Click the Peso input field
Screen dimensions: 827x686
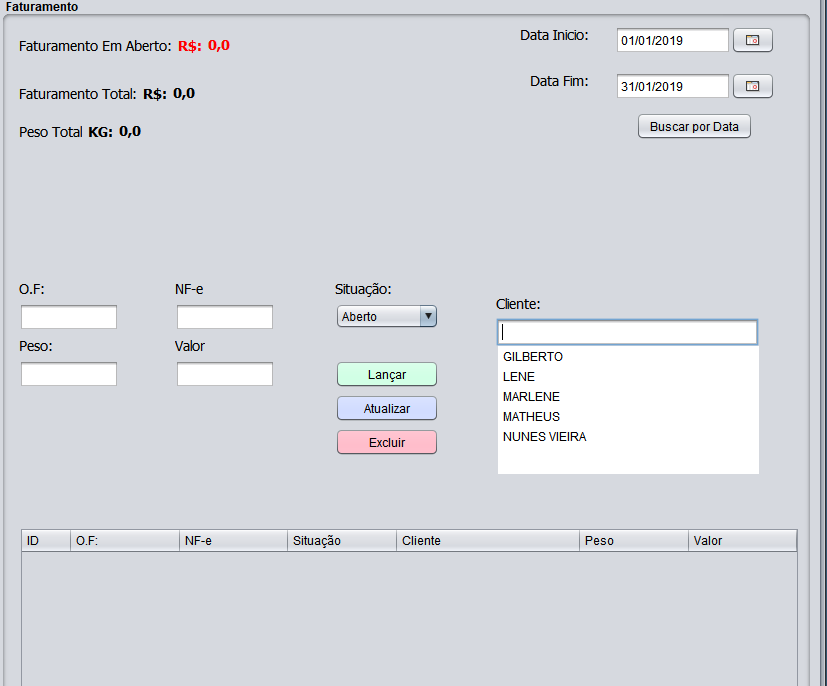[x=69, y=374]
